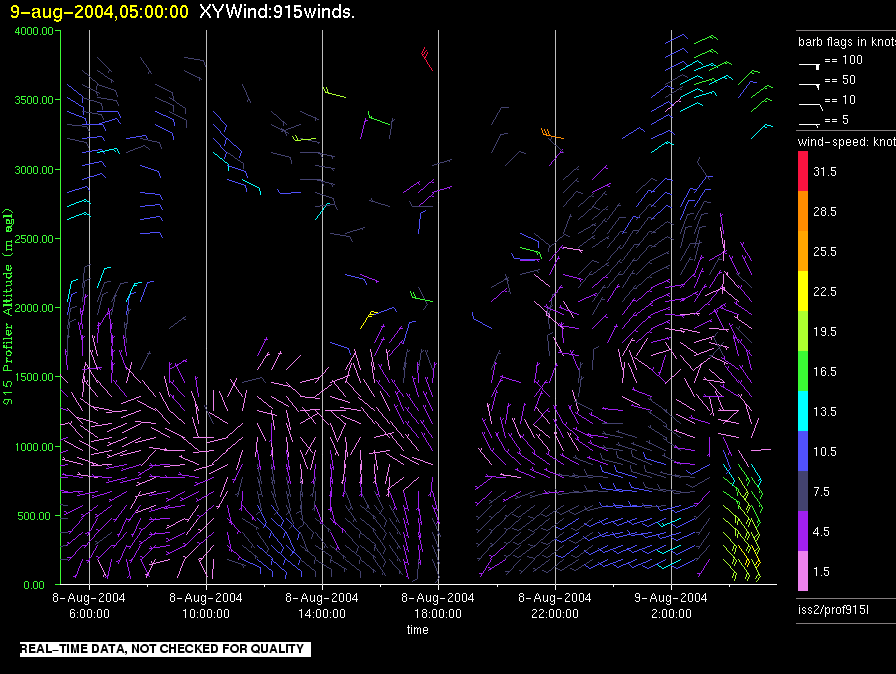896x674 pixels.
Task: Click the 'time' x-axis title
Action: pyautogui.click(x=418, y=629)
